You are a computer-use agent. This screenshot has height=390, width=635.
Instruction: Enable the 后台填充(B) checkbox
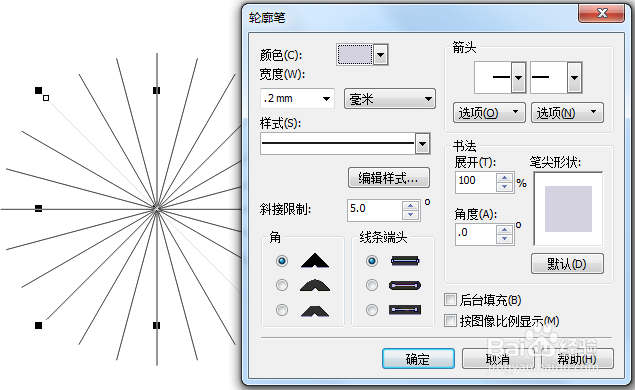(450, 300)
